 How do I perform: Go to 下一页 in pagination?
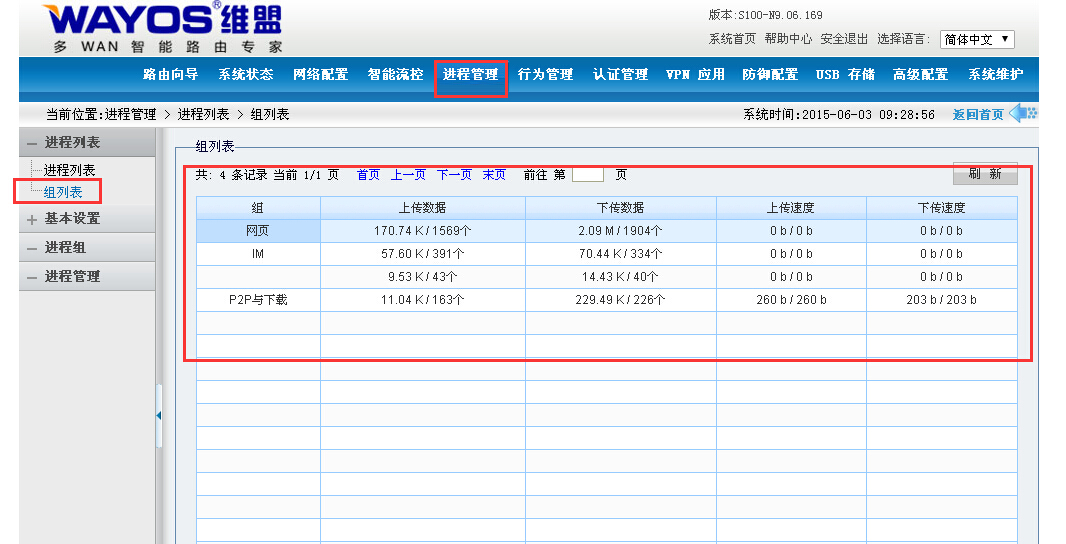(x=454, y=175)
